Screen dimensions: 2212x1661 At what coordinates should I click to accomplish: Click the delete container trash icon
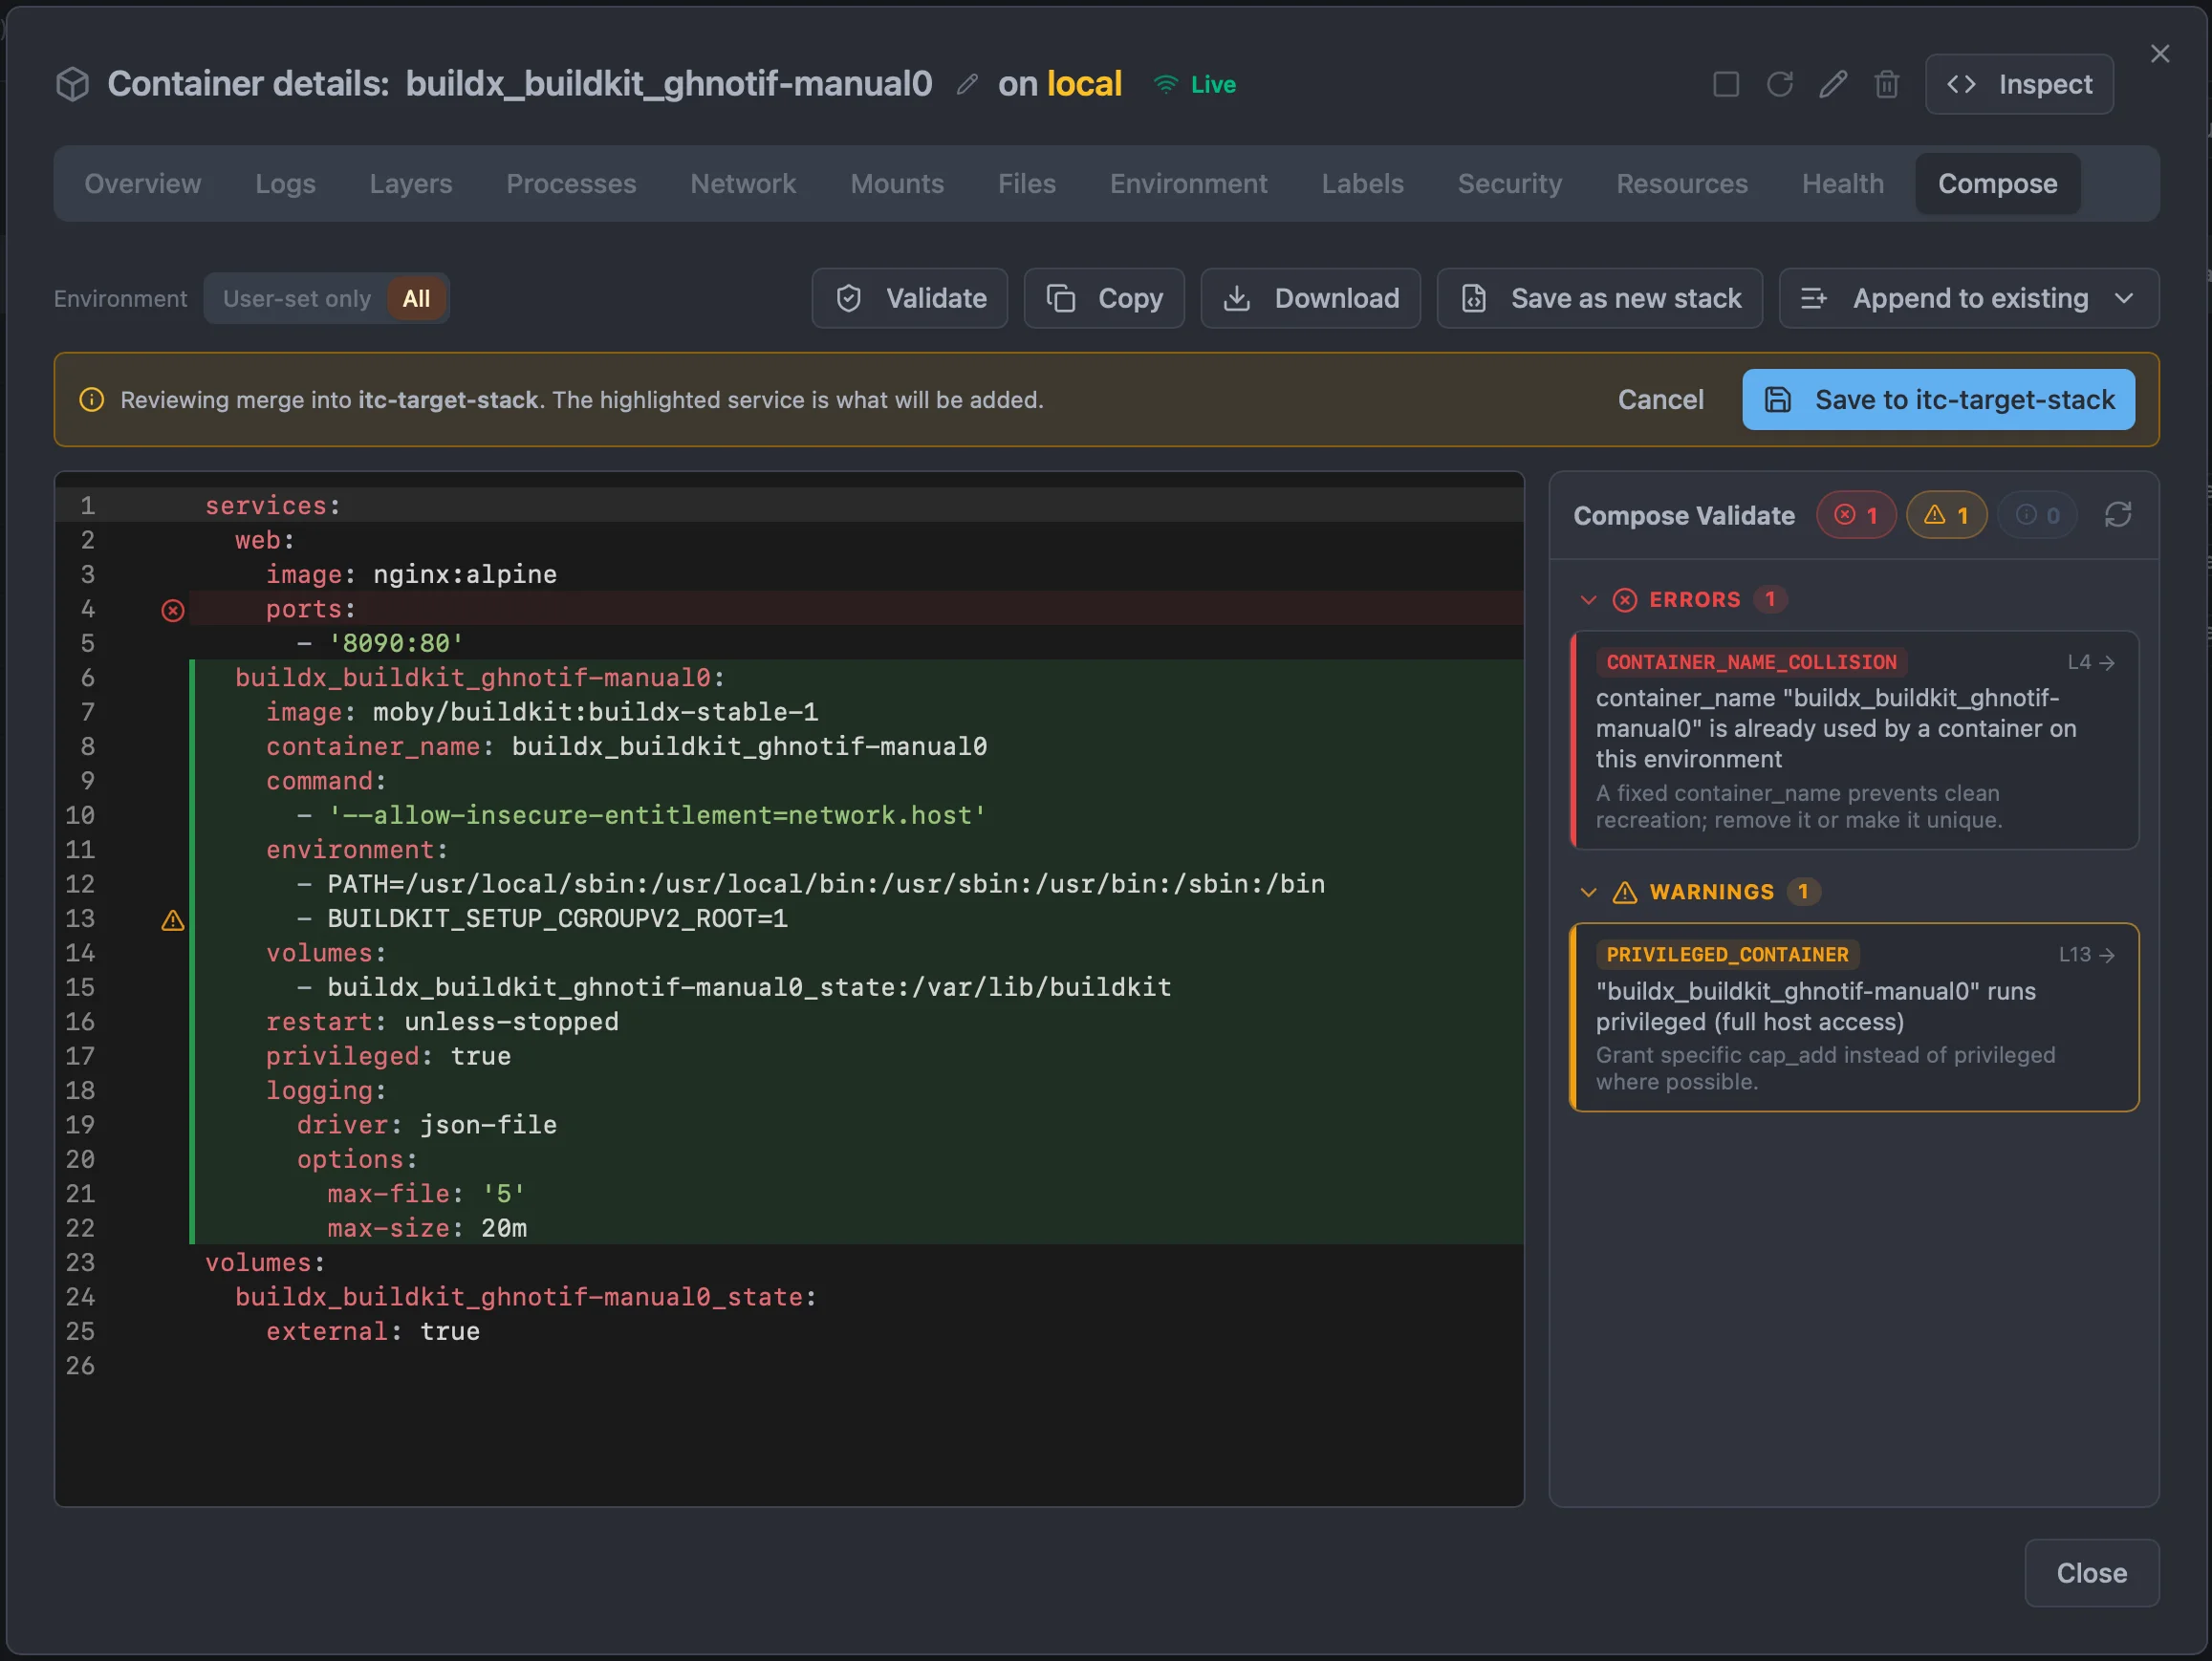(1887, 84)
